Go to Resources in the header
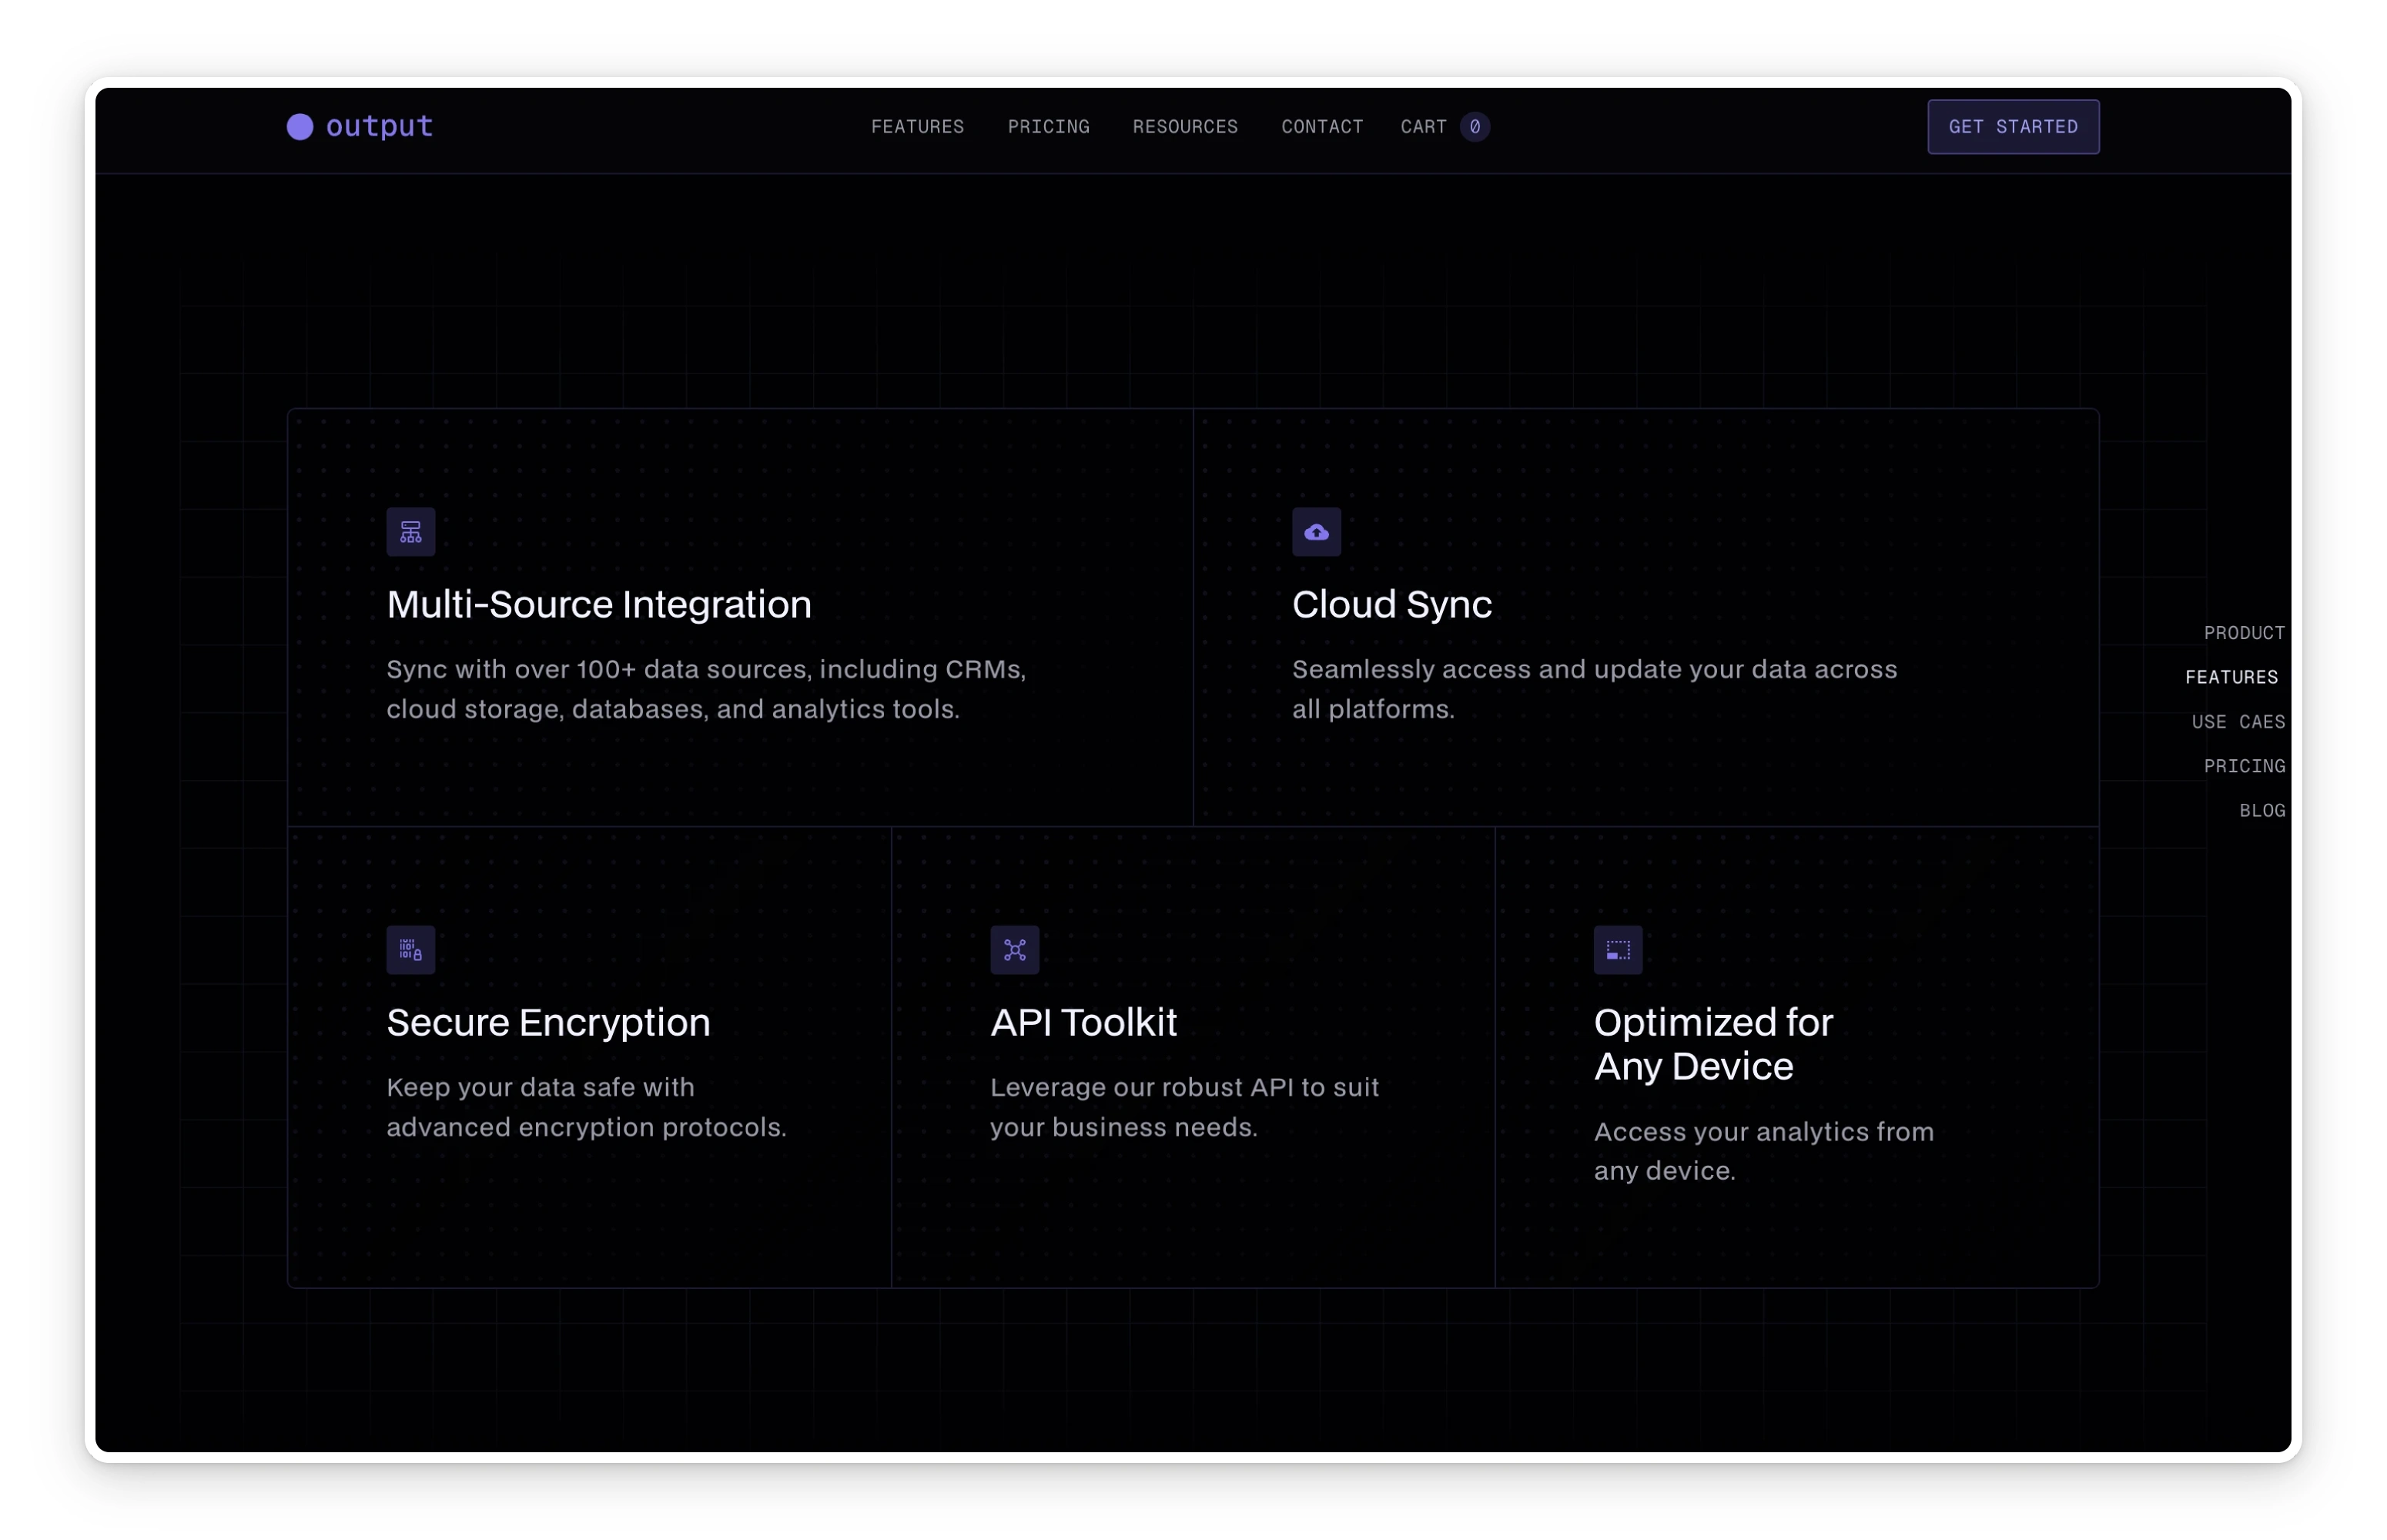 click(1185, 127)
